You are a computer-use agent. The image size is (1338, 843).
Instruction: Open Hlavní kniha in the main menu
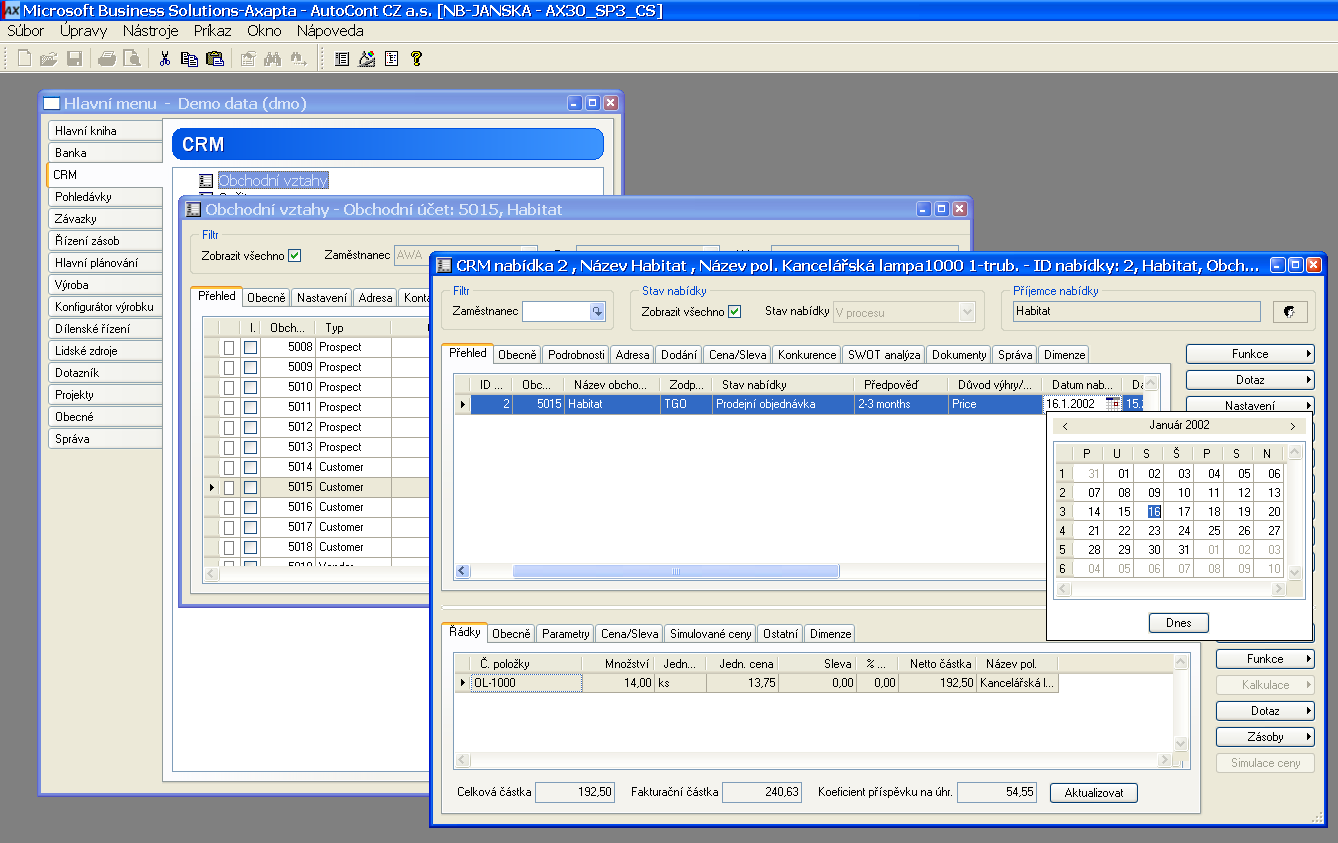[x=104, y=131]
